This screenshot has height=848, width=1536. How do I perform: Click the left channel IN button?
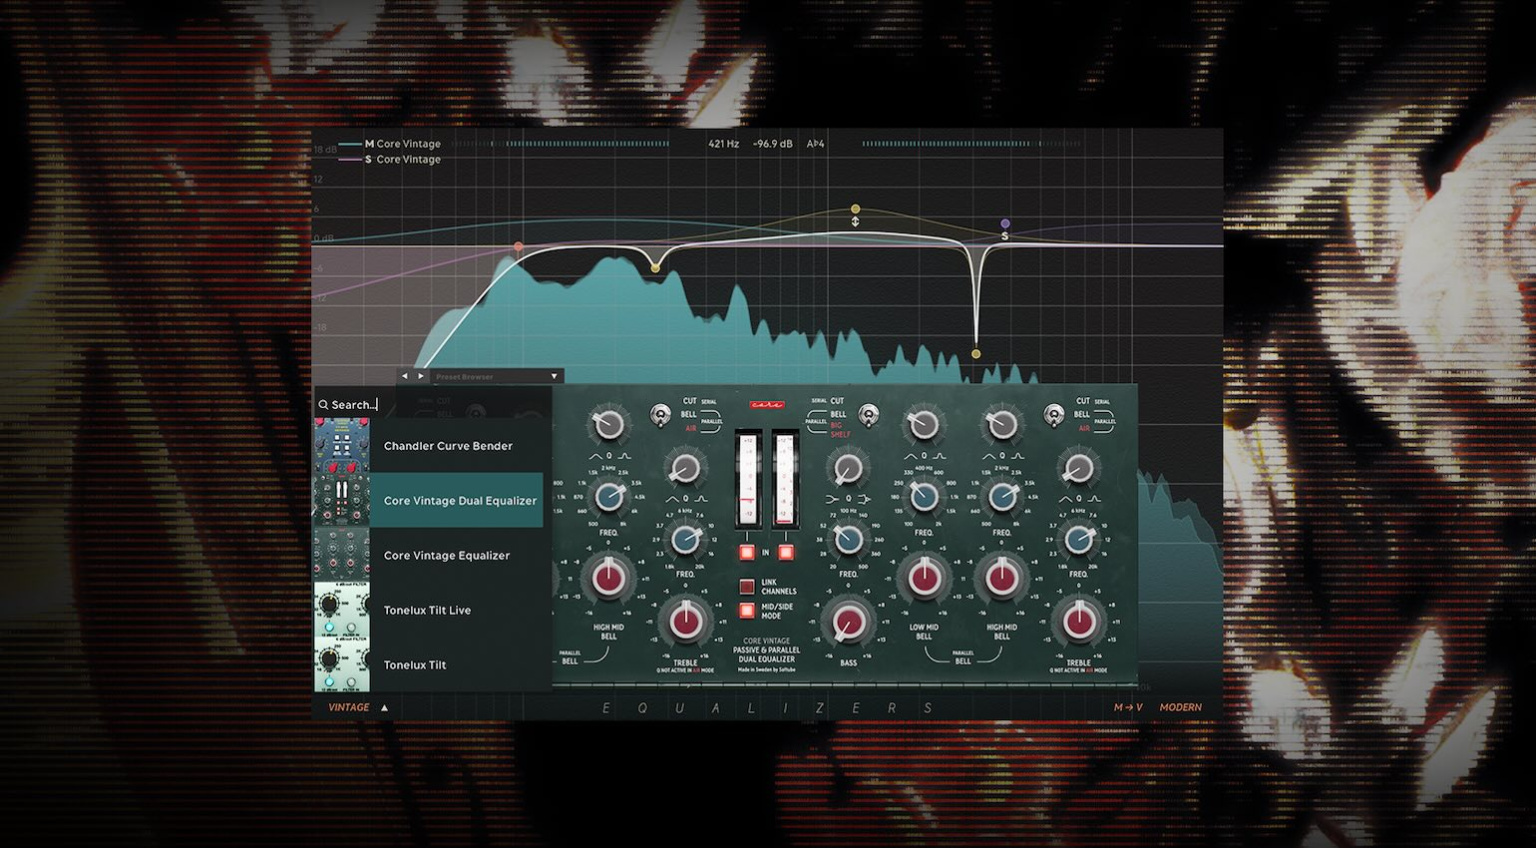pyautogui.click(x=747, y=553)
